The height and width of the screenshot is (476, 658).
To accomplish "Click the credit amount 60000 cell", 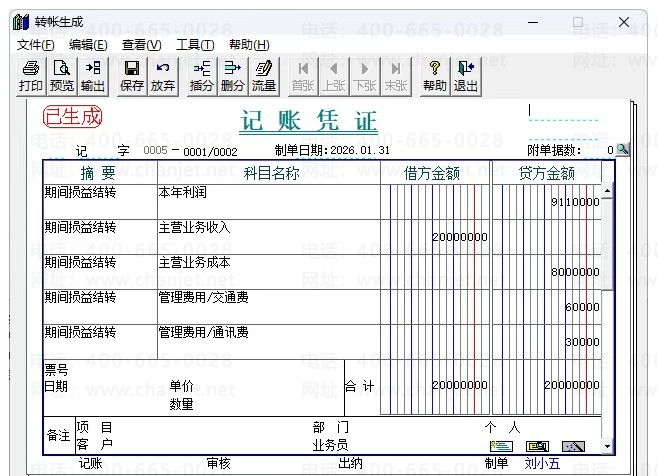I will click(547, 307).
